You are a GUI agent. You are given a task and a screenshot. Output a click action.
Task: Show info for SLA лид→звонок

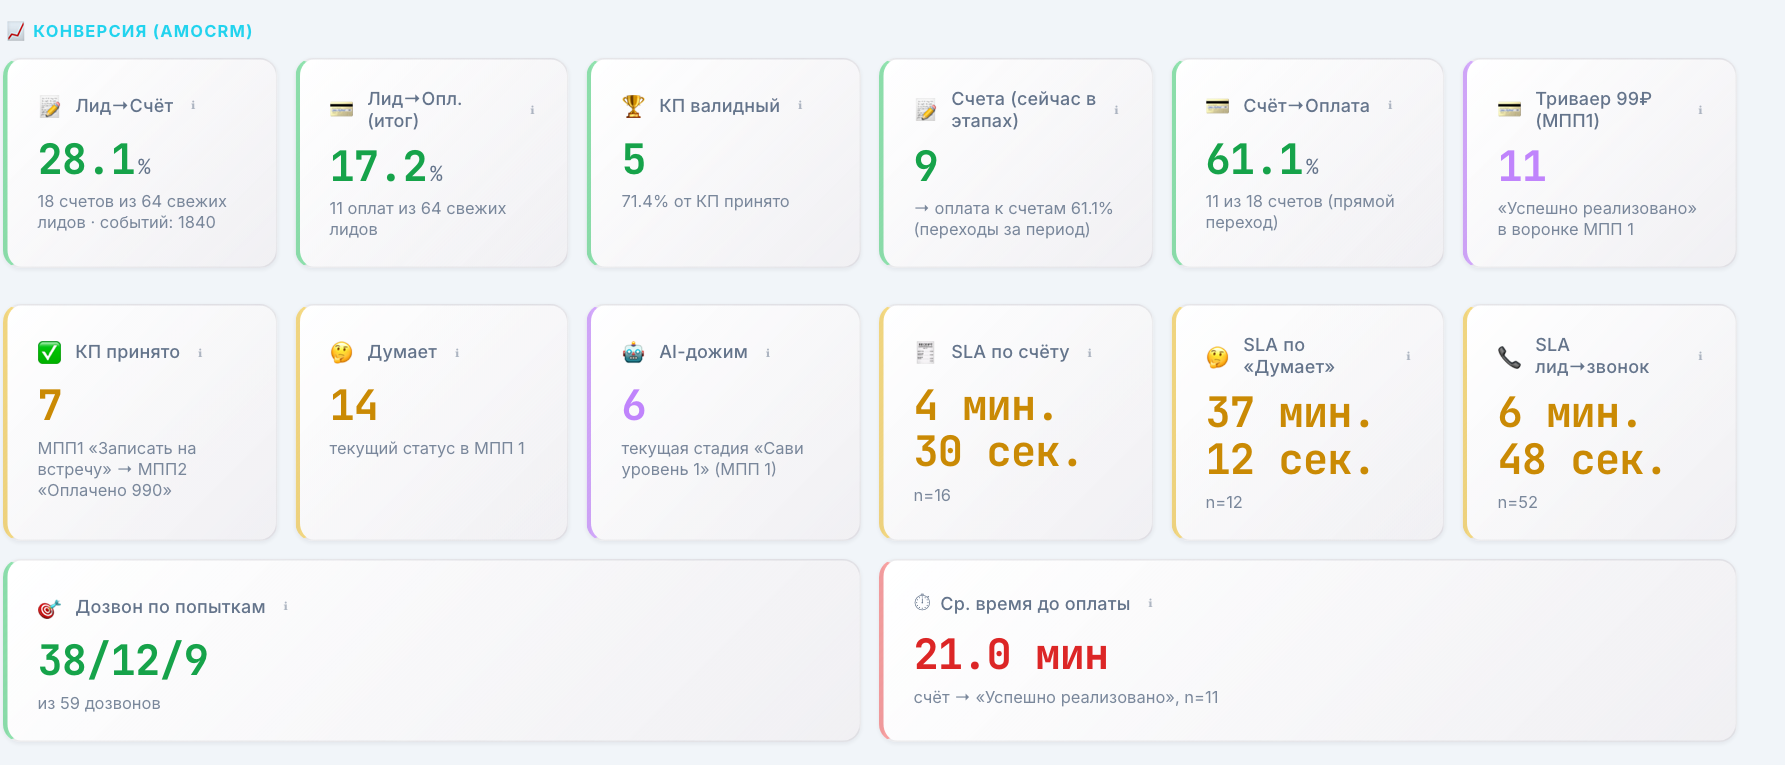pos(1700,356)
